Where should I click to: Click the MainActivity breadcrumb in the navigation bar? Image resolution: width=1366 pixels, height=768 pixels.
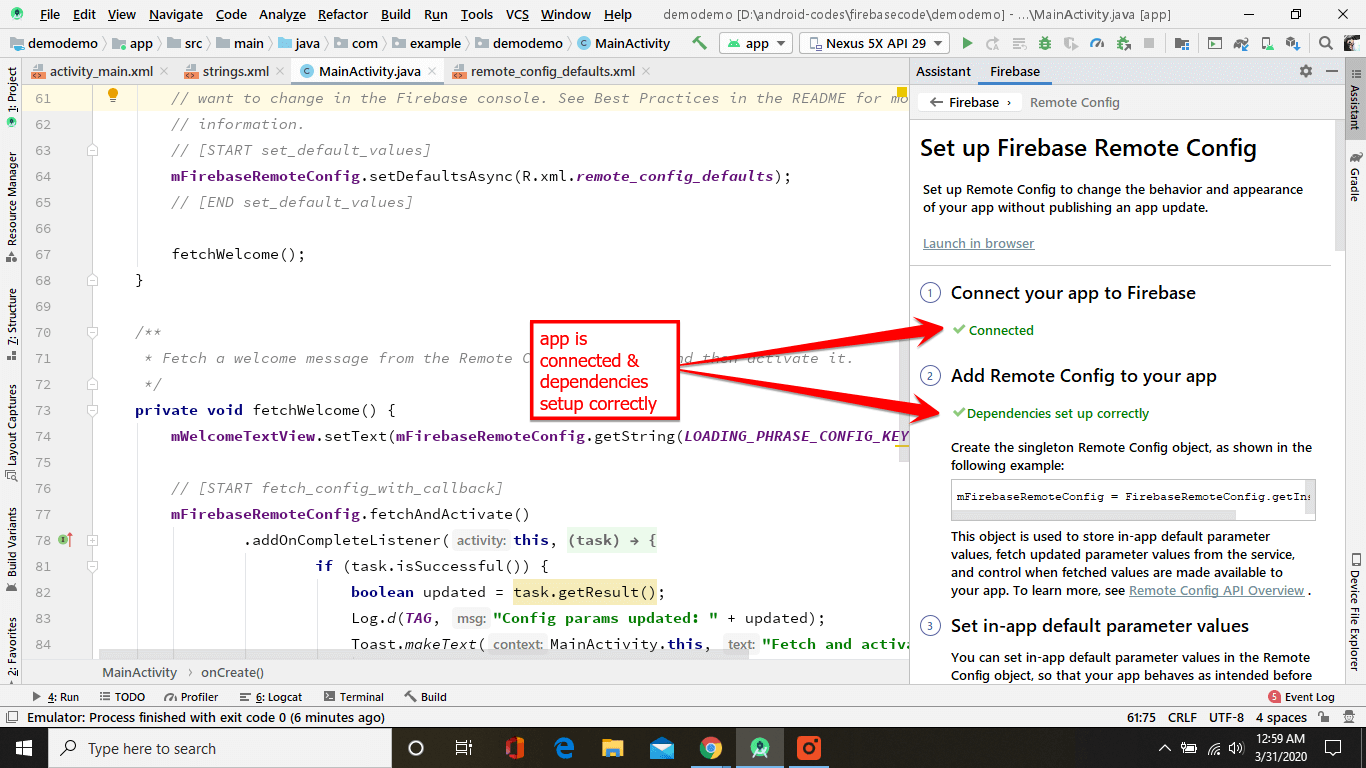click(623, 43)
